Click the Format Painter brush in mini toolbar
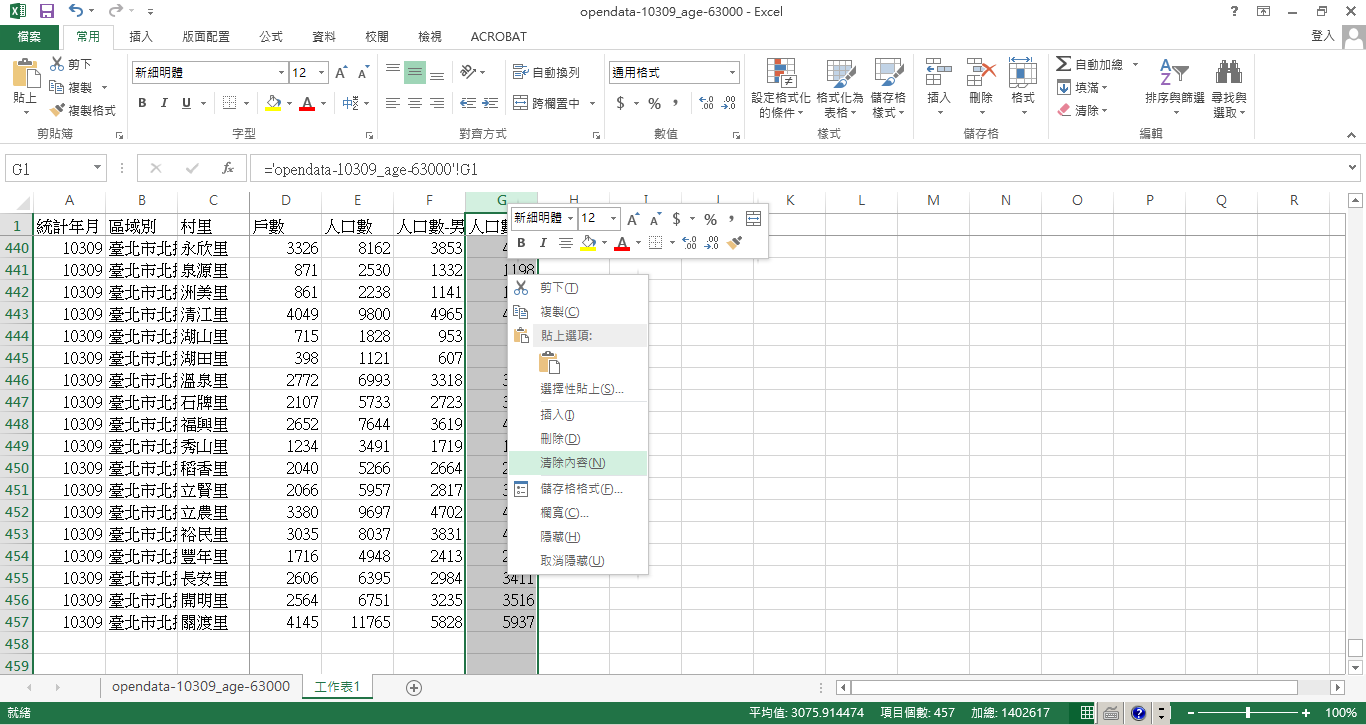The height and width of the screenshot is (725, 1366). pos(735,243)
